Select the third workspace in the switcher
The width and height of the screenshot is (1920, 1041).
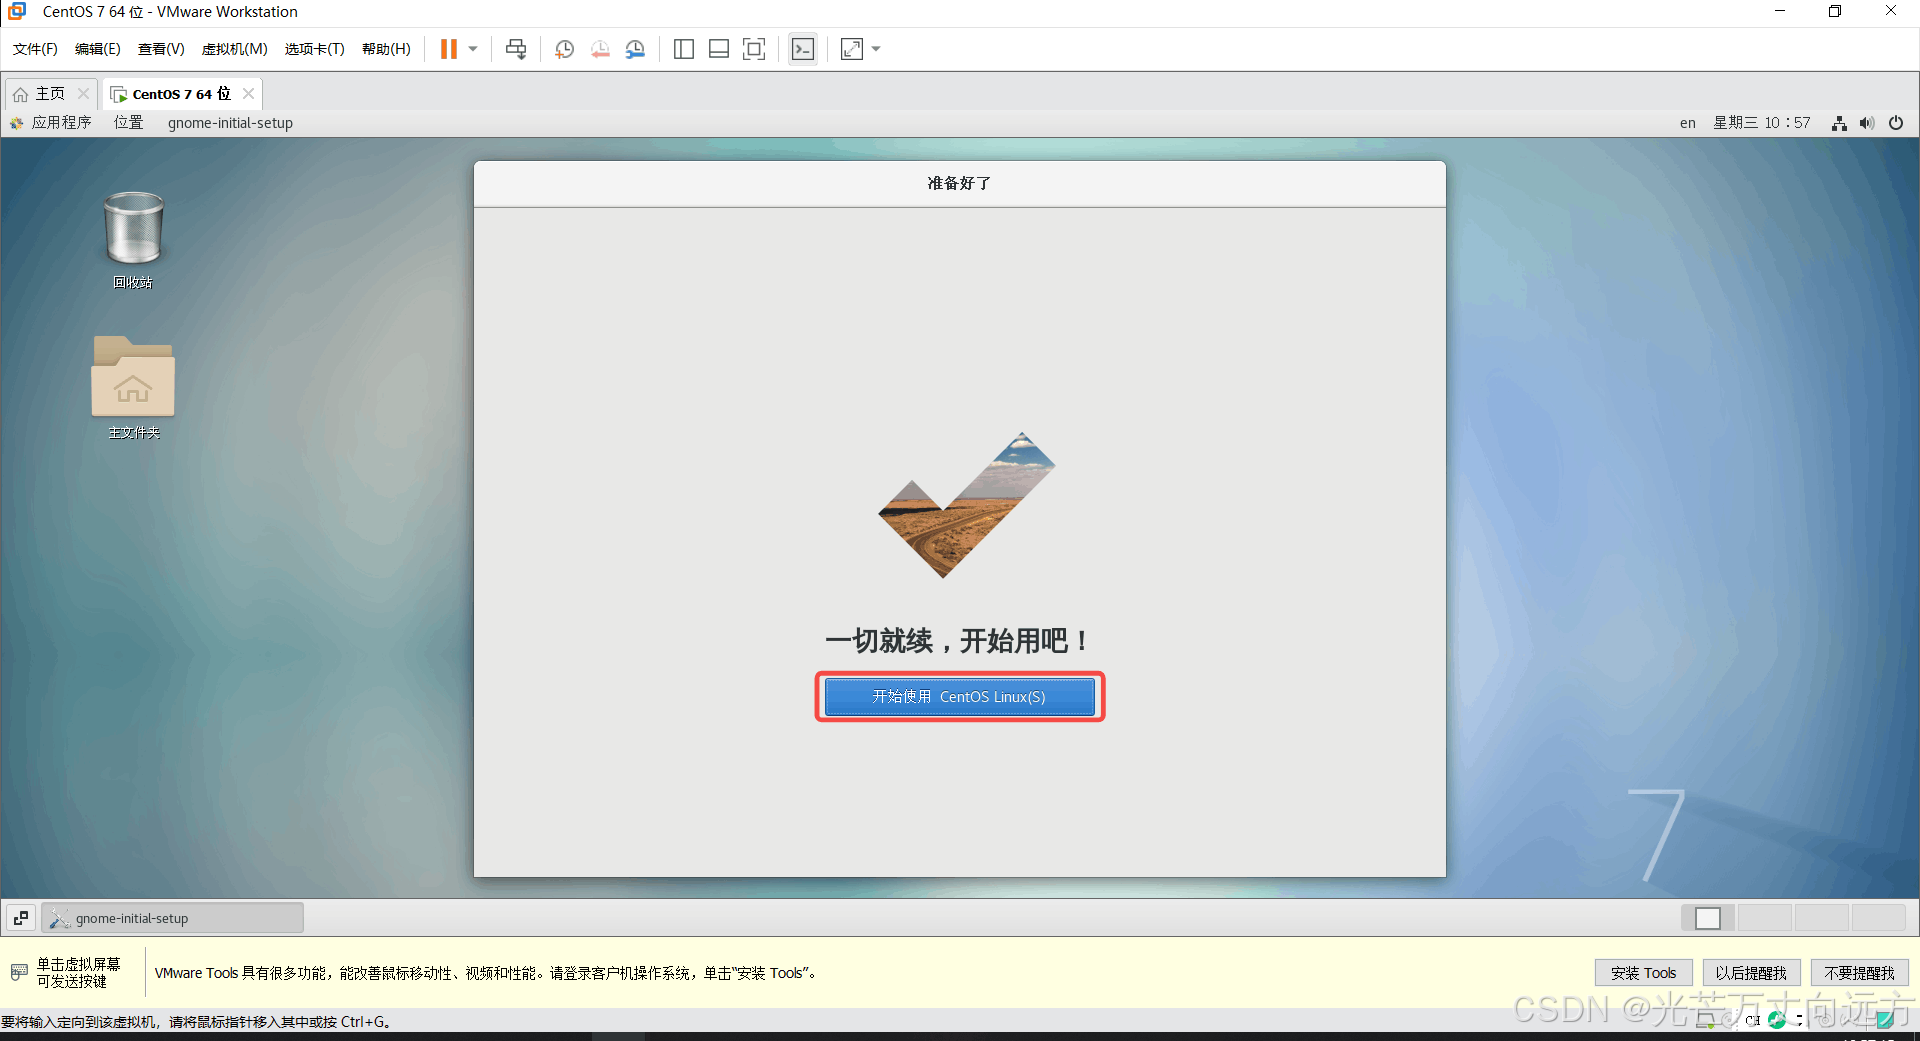click(x=1821, y=918)
